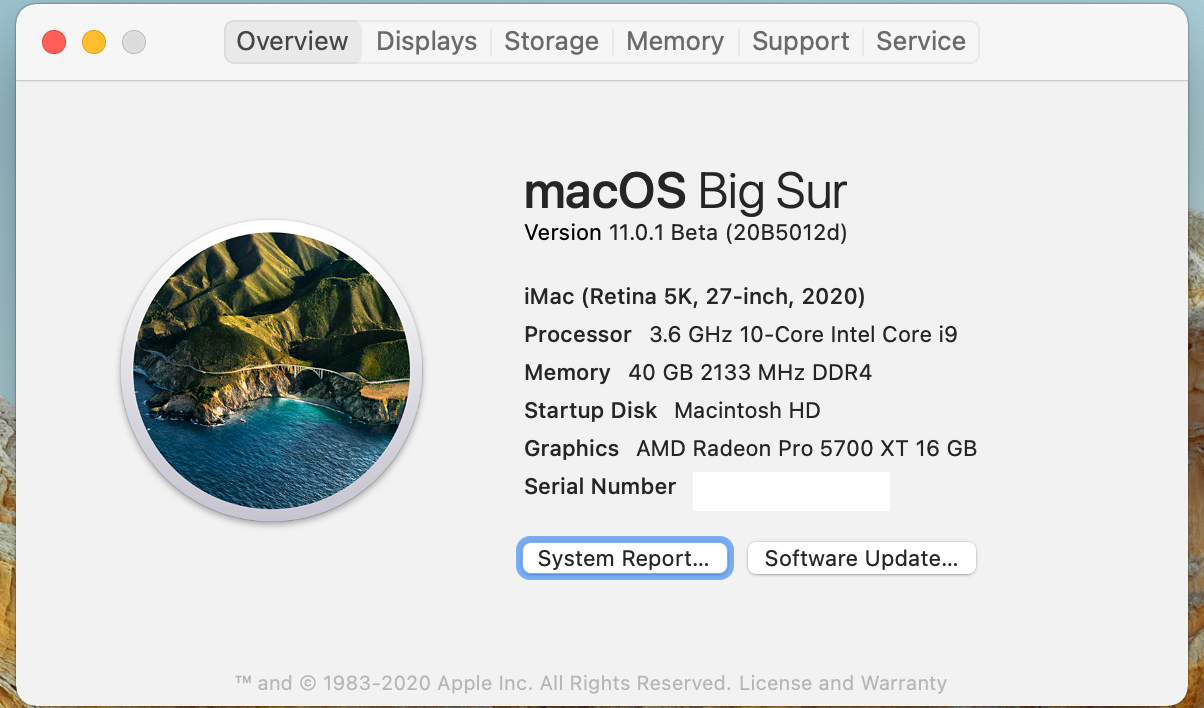Open the Service tab
The width and height of the screenshot is (1204, 708).
920,42
